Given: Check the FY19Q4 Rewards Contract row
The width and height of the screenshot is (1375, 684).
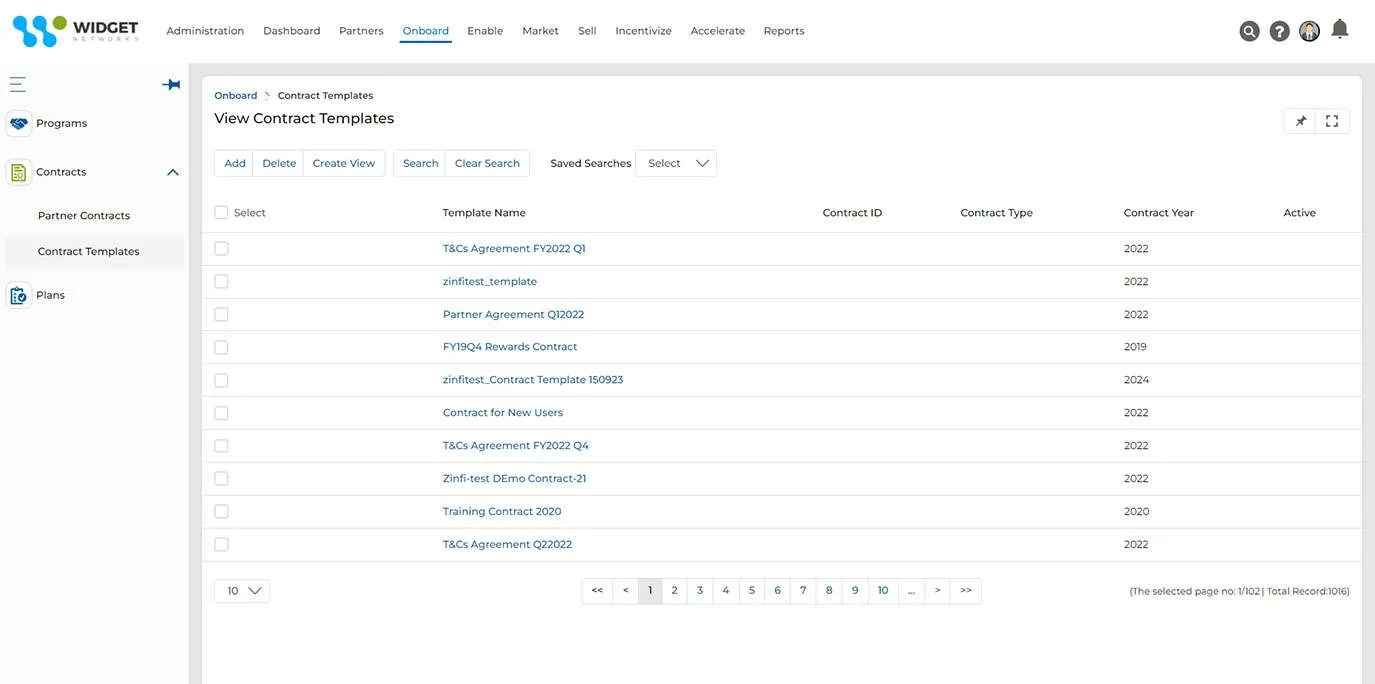Looking at the screenshot, I should 221,347.
